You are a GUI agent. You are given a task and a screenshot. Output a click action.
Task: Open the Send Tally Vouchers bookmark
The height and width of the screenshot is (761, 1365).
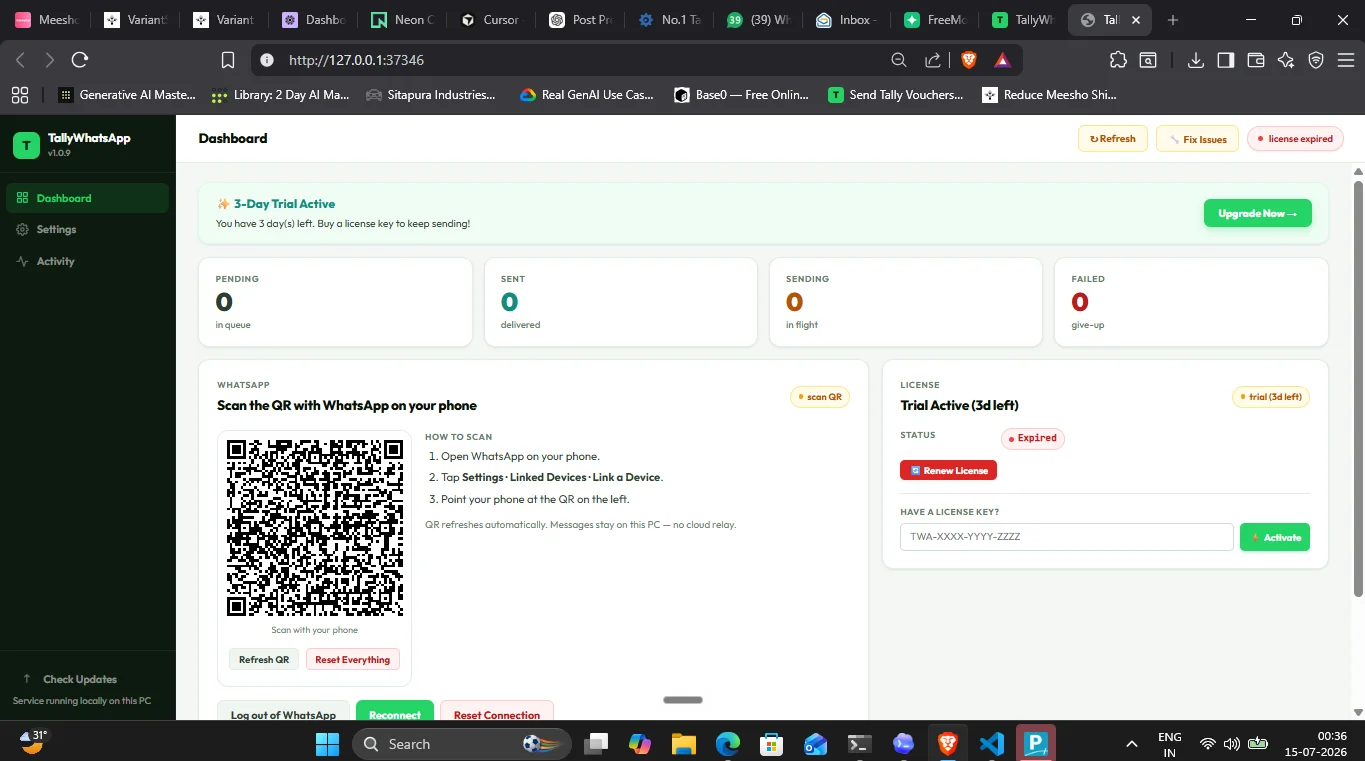tap(895, 95)
